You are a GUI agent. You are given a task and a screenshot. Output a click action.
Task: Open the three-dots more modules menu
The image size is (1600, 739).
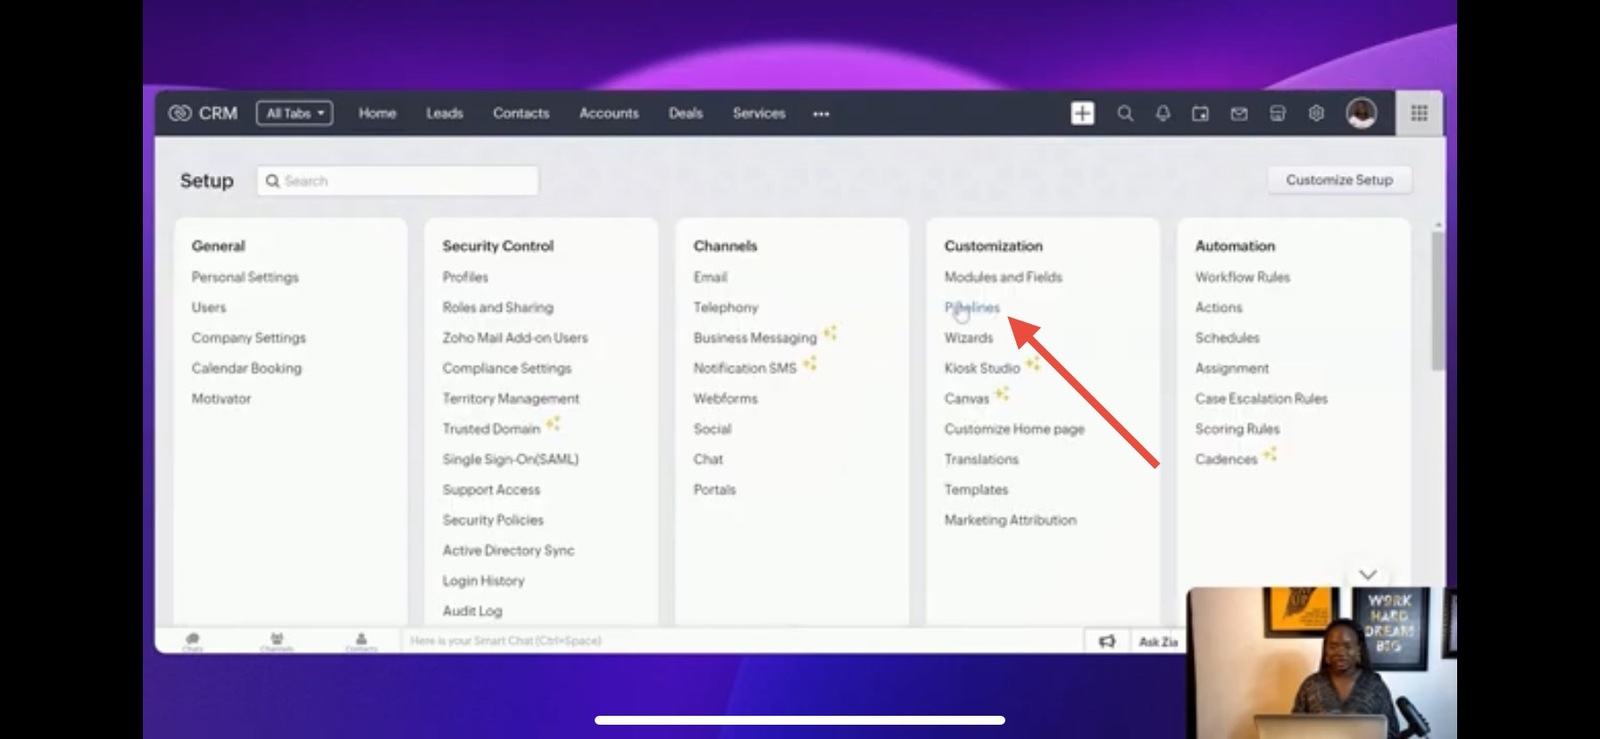coord(821,114)
